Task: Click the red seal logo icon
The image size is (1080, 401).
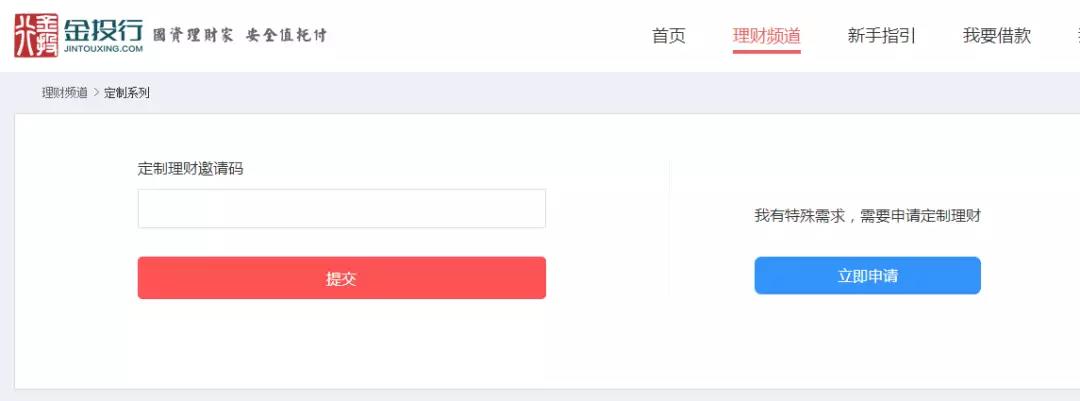Action: click(x=36, y=35)
